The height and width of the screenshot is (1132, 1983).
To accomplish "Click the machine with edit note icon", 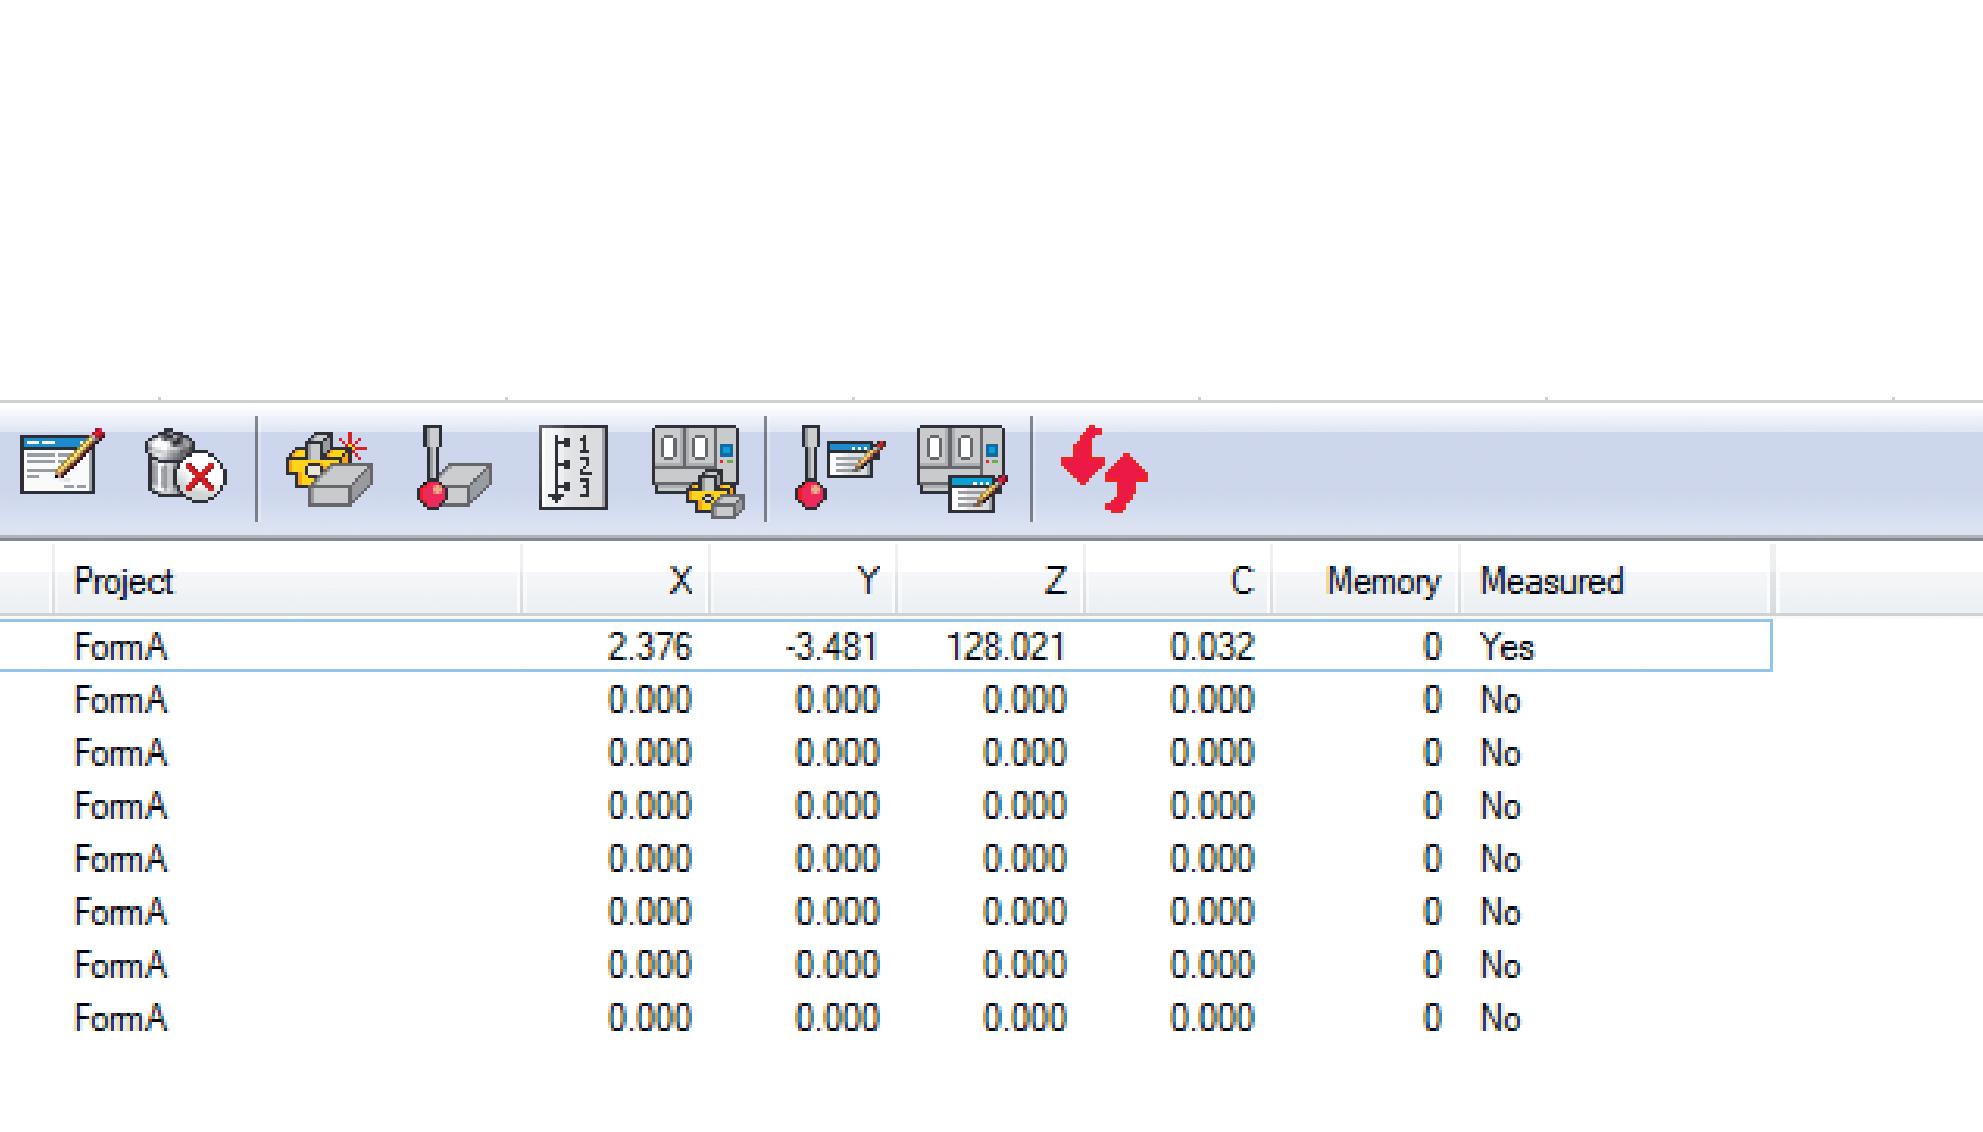I will (961, 469).
